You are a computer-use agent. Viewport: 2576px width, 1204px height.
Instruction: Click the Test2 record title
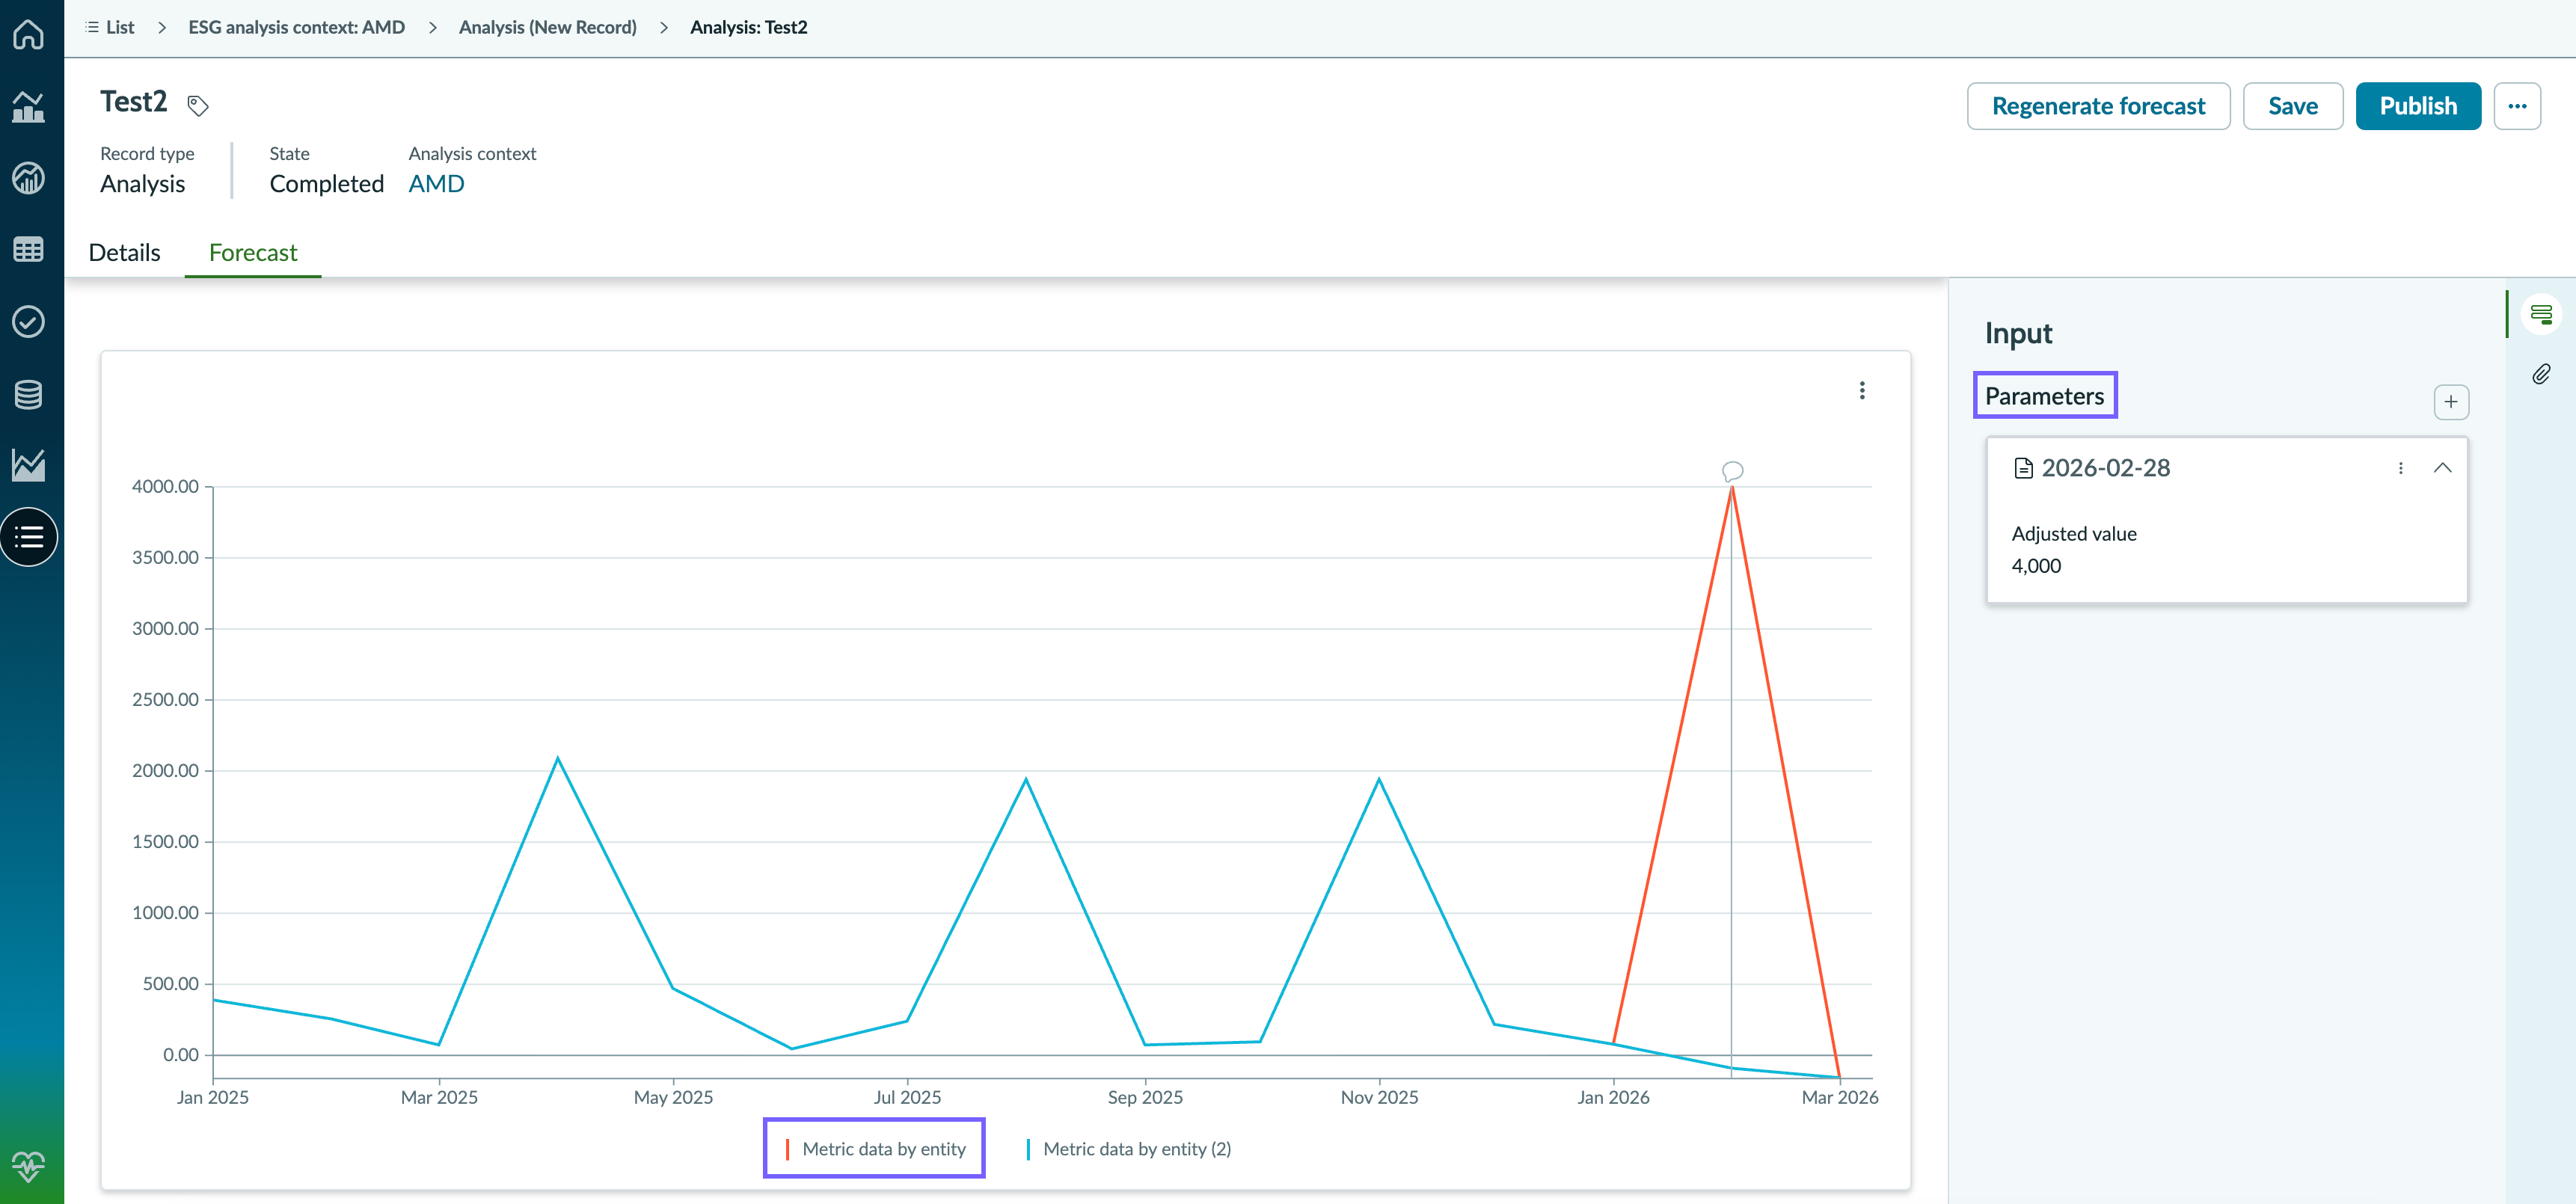pyautogui.click(x=133, y=102)
